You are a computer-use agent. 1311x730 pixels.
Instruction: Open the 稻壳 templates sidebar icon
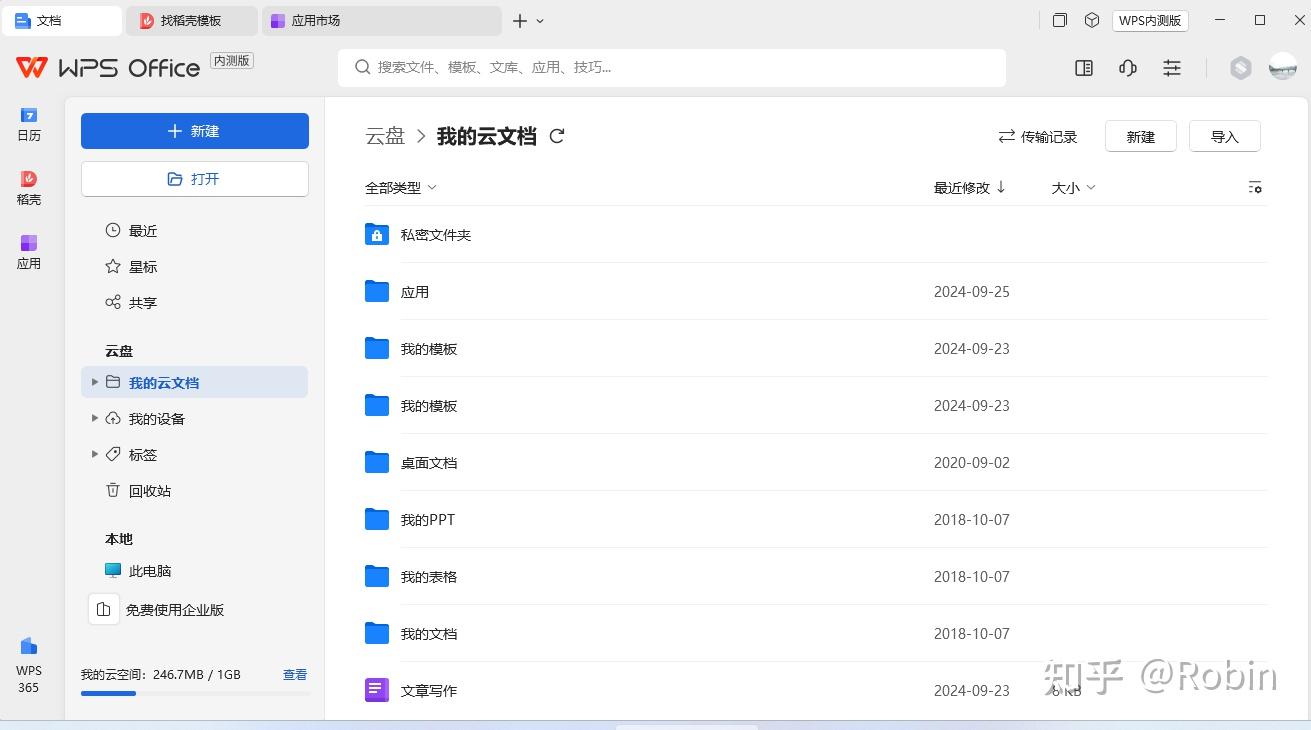click(29, 186)
